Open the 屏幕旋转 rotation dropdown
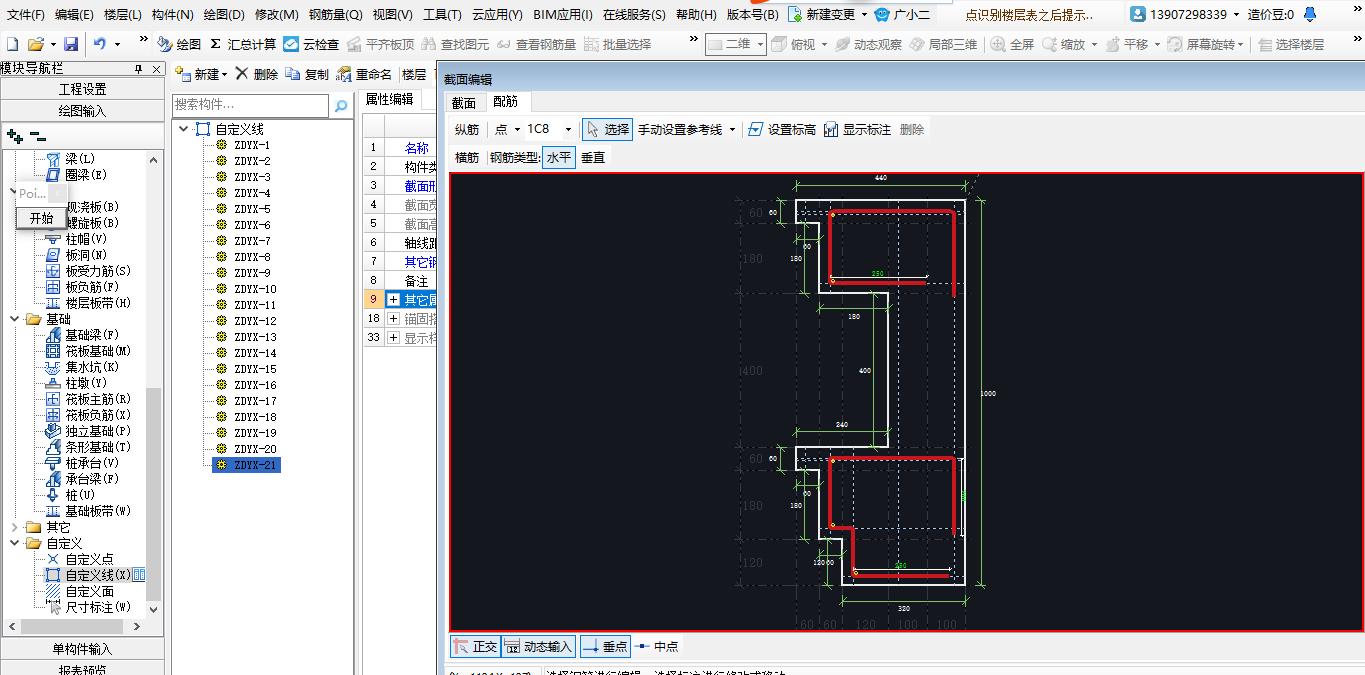The width and height of the screenshot is (1365, 675). [1242, 44]
